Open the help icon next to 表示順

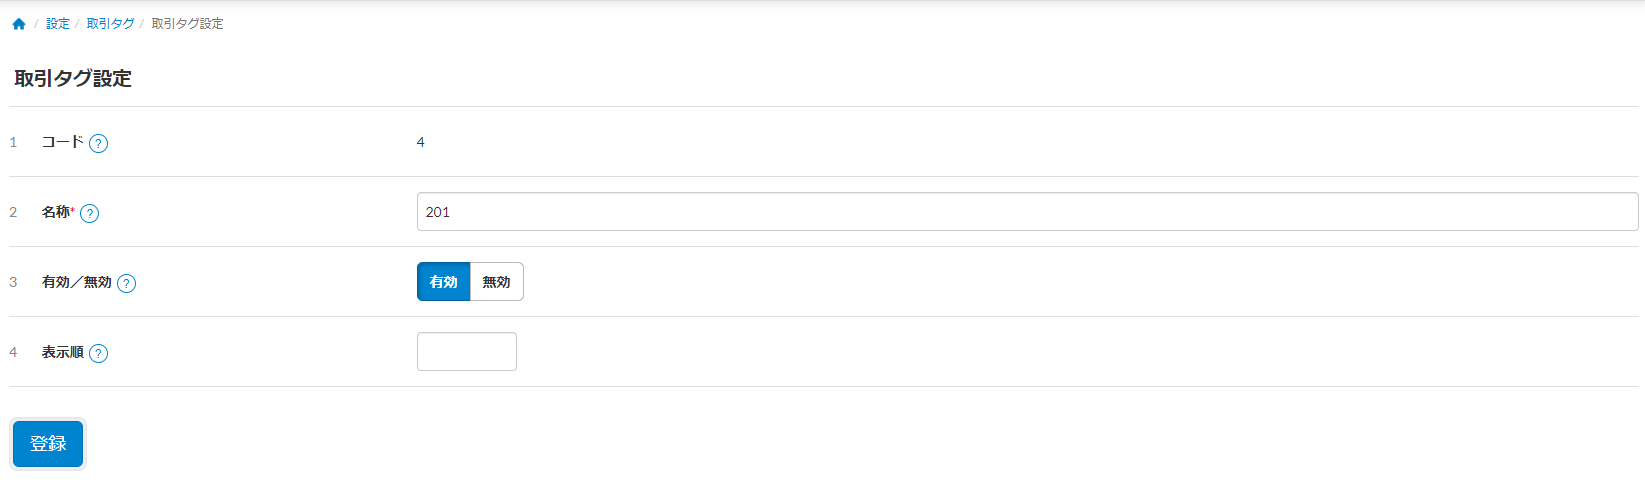click(x=98, y=353)
